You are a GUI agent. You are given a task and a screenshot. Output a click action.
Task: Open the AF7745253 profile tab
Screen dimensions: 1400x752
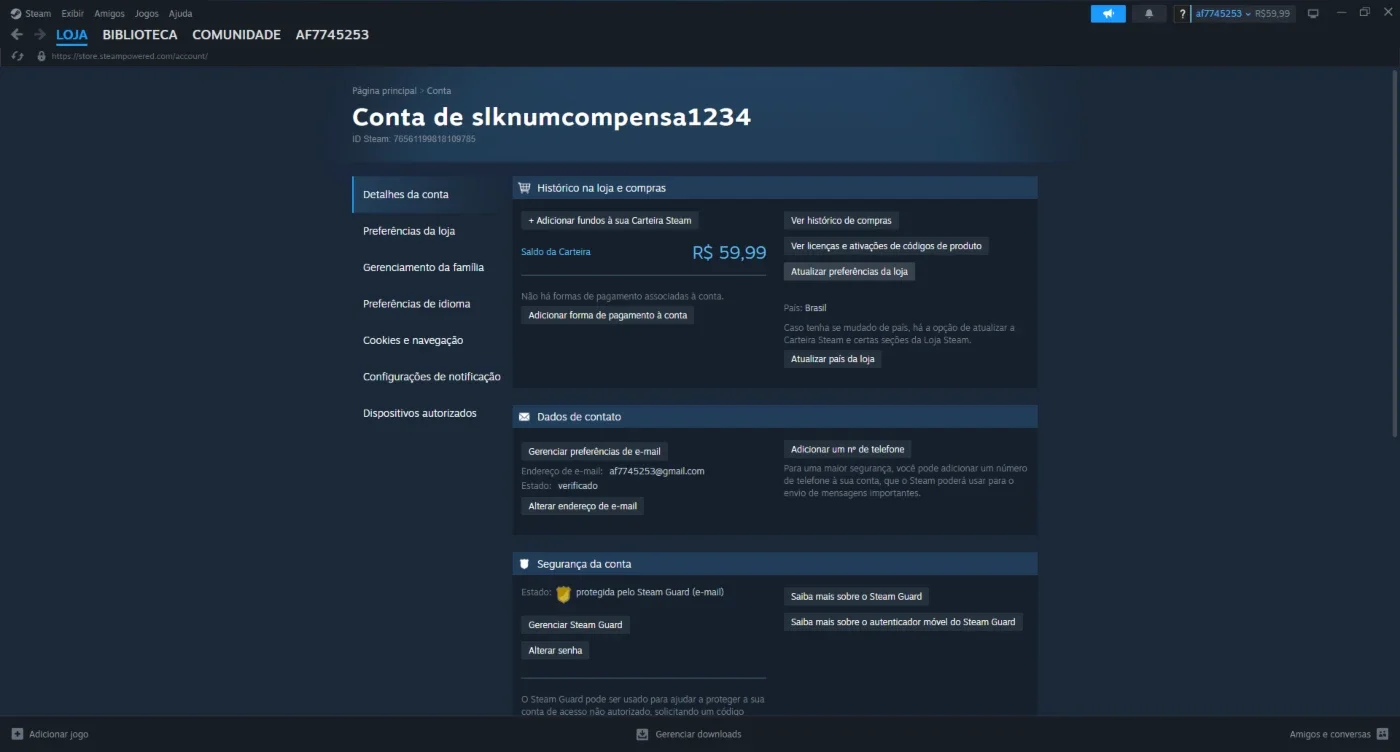[332, 35]
